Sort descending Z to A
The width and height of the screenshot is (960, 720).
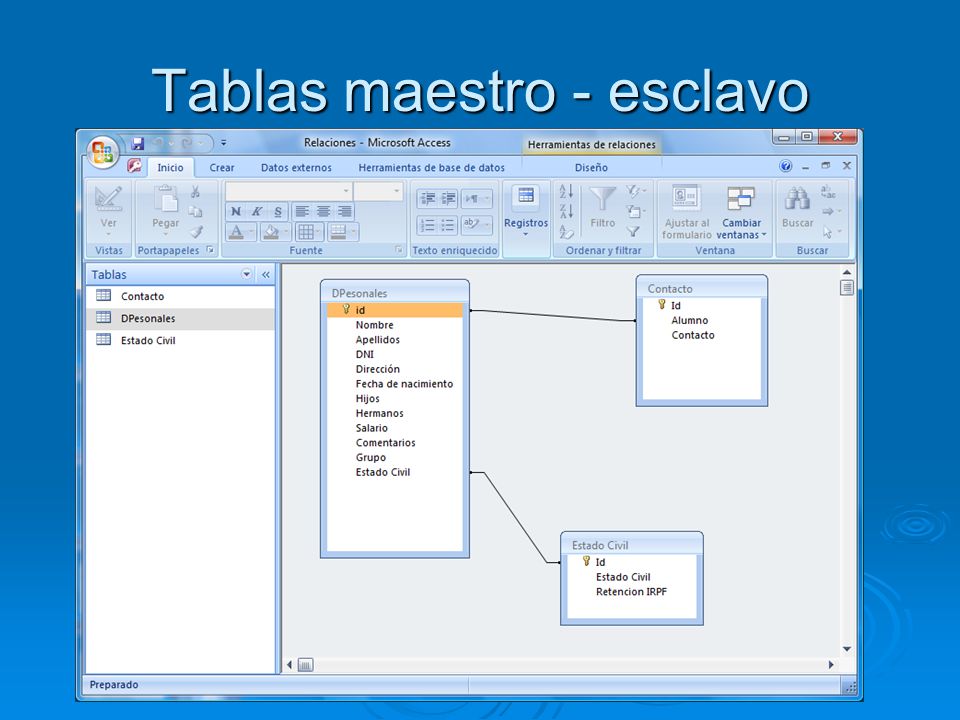[x=566, y=212]
